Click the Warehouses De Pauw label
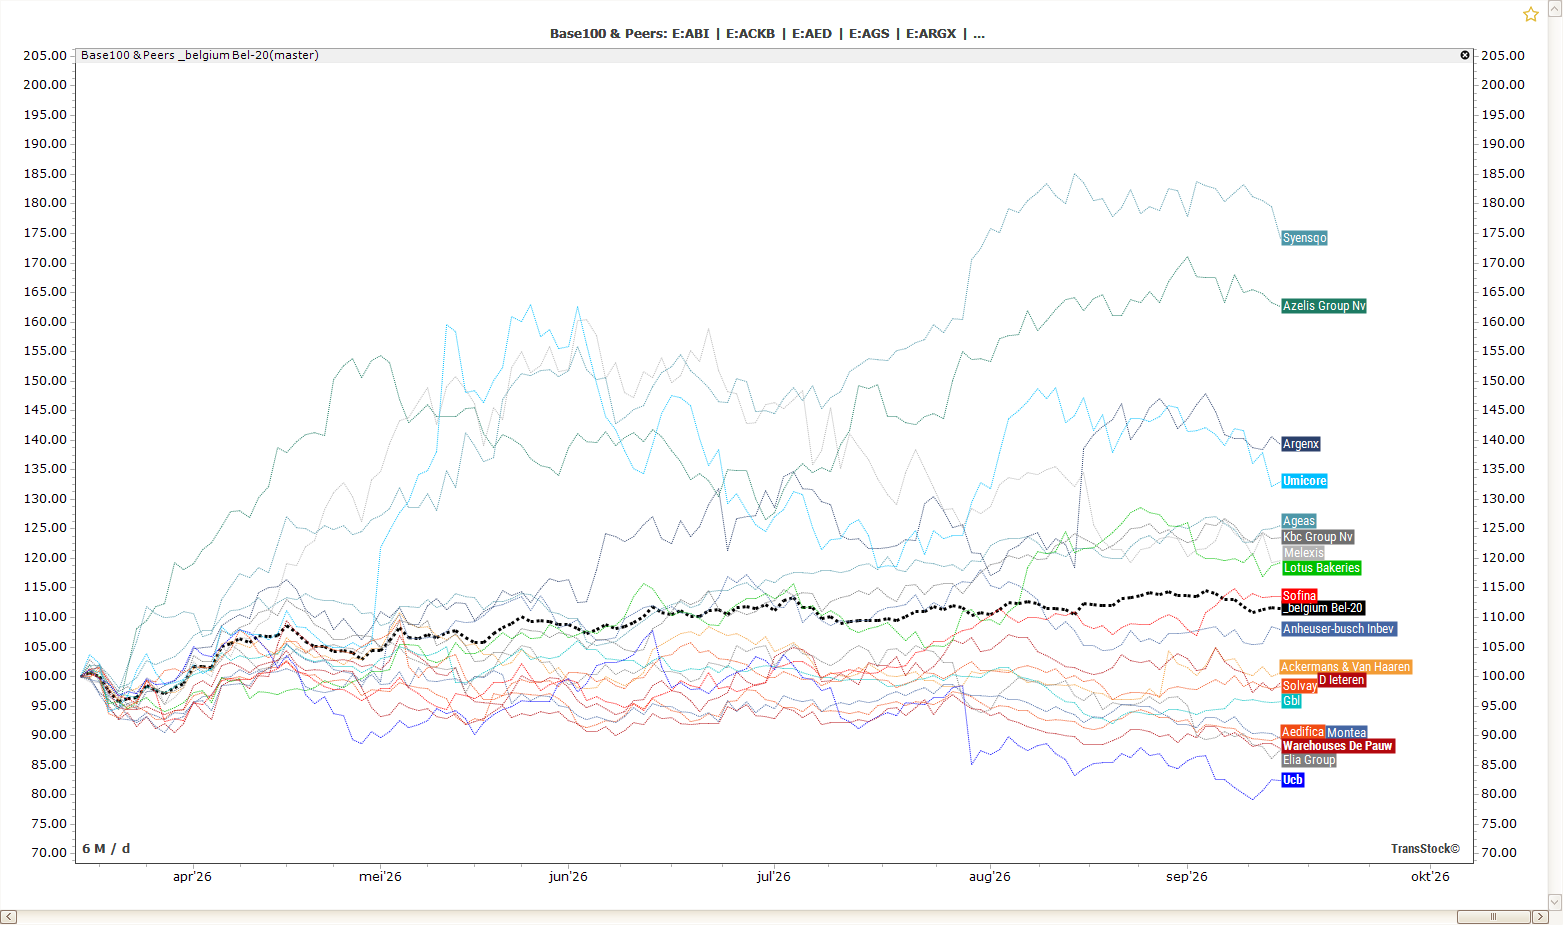This screenshot has width=1563, height=925. point(1338,746)
